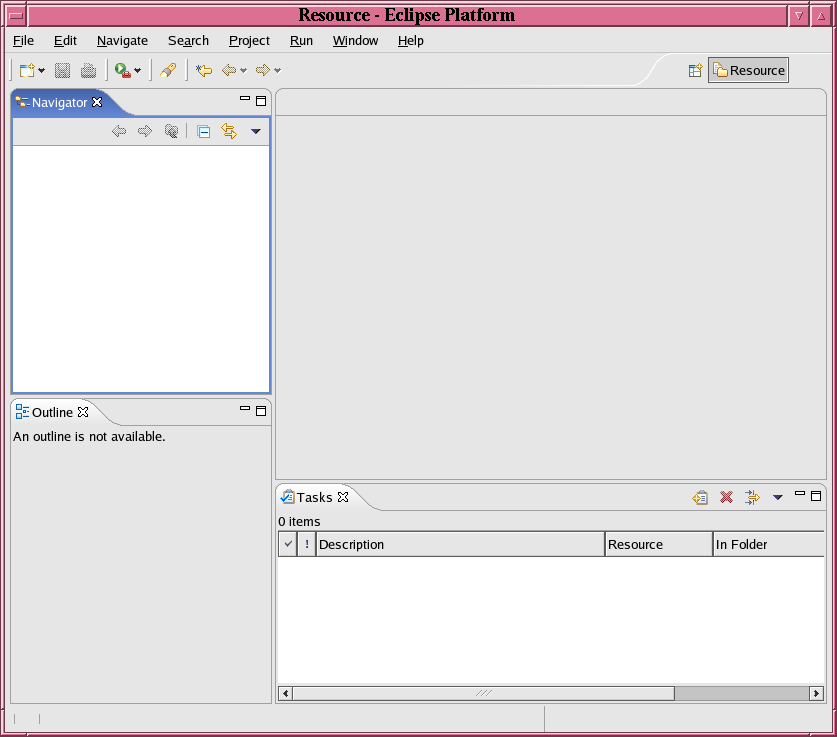
Task: Open the File menu
Action: coord(23,41)
